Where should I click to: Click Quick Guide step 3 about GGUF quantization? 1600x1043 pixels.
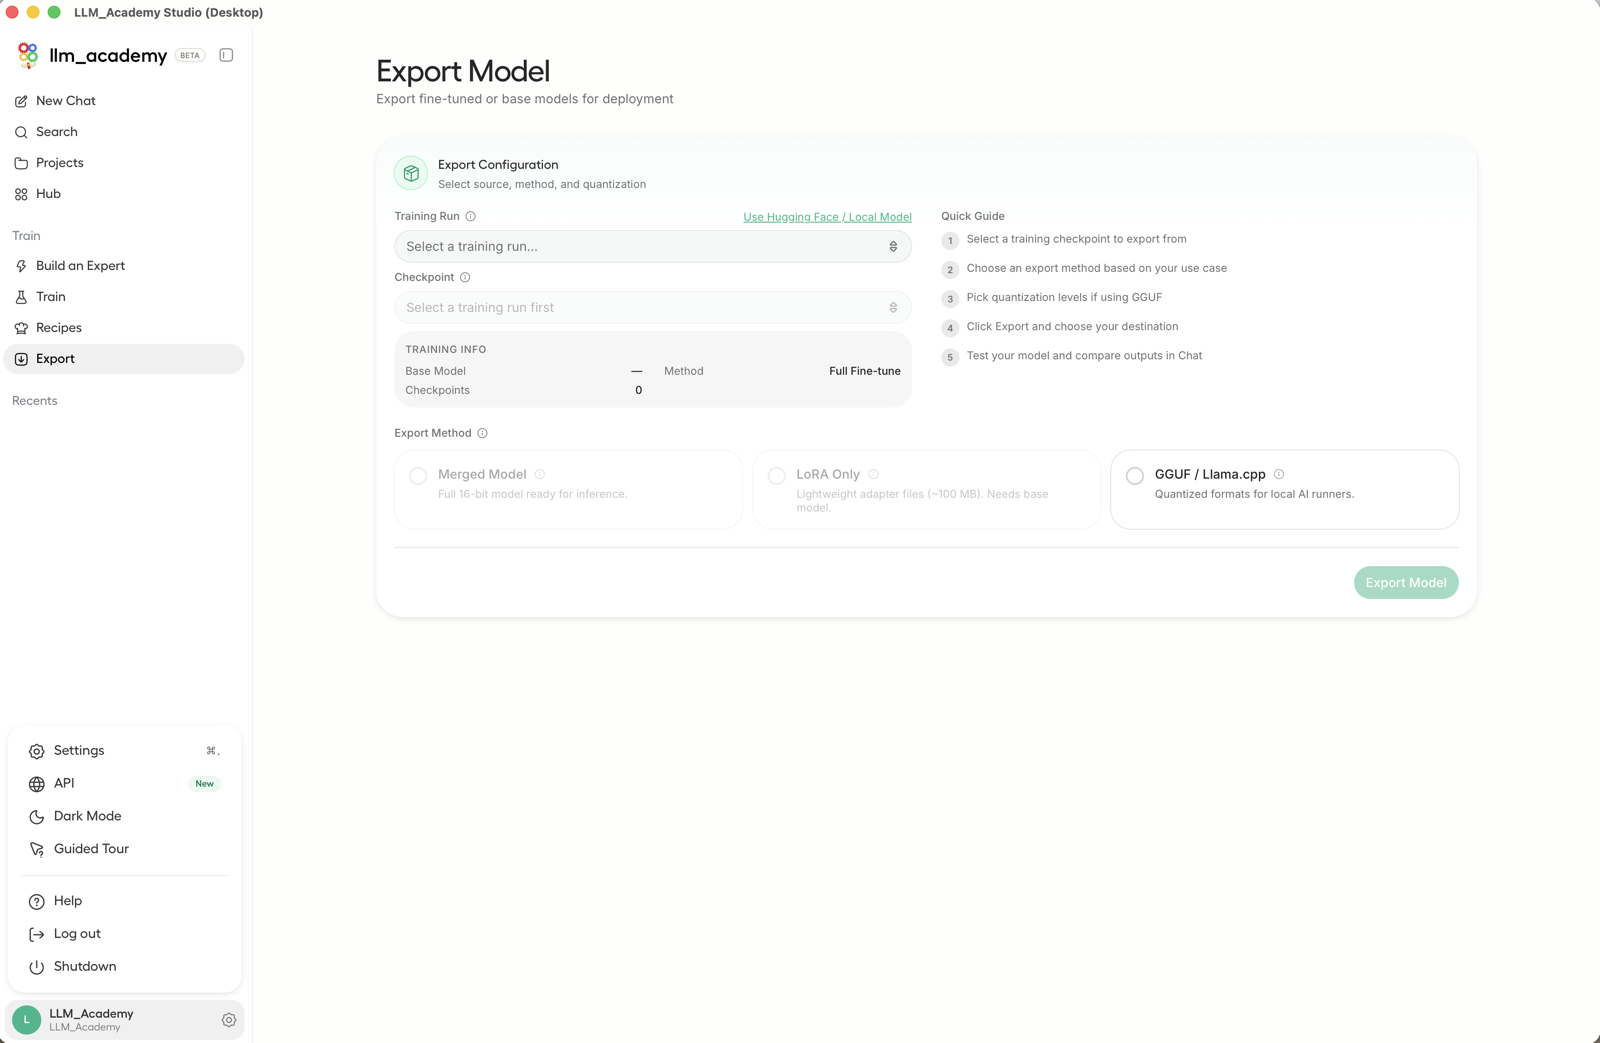click(1064, 298)
